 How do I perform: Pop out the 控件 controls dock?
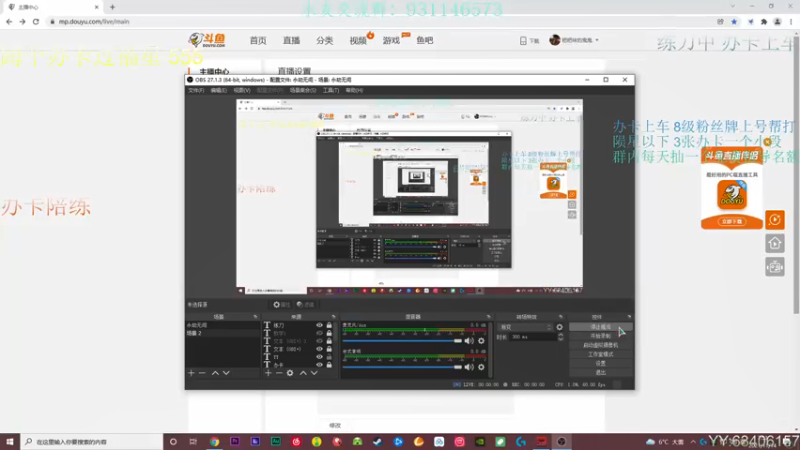click(x=629, y=317)
